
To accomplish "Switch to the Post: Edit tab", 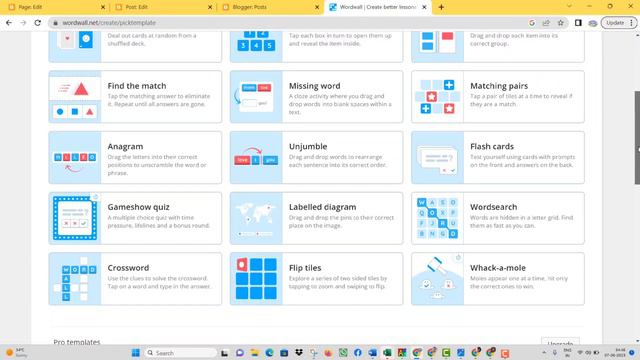I will (163, 7).
